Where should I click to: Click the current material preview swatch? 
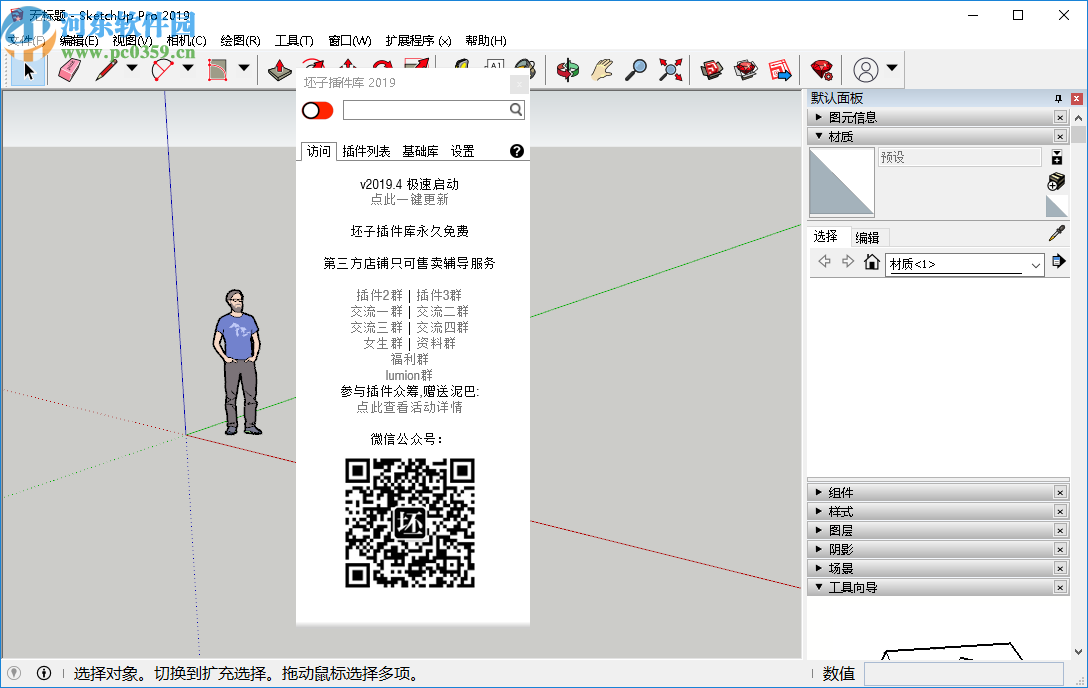[x=841, y=181]
